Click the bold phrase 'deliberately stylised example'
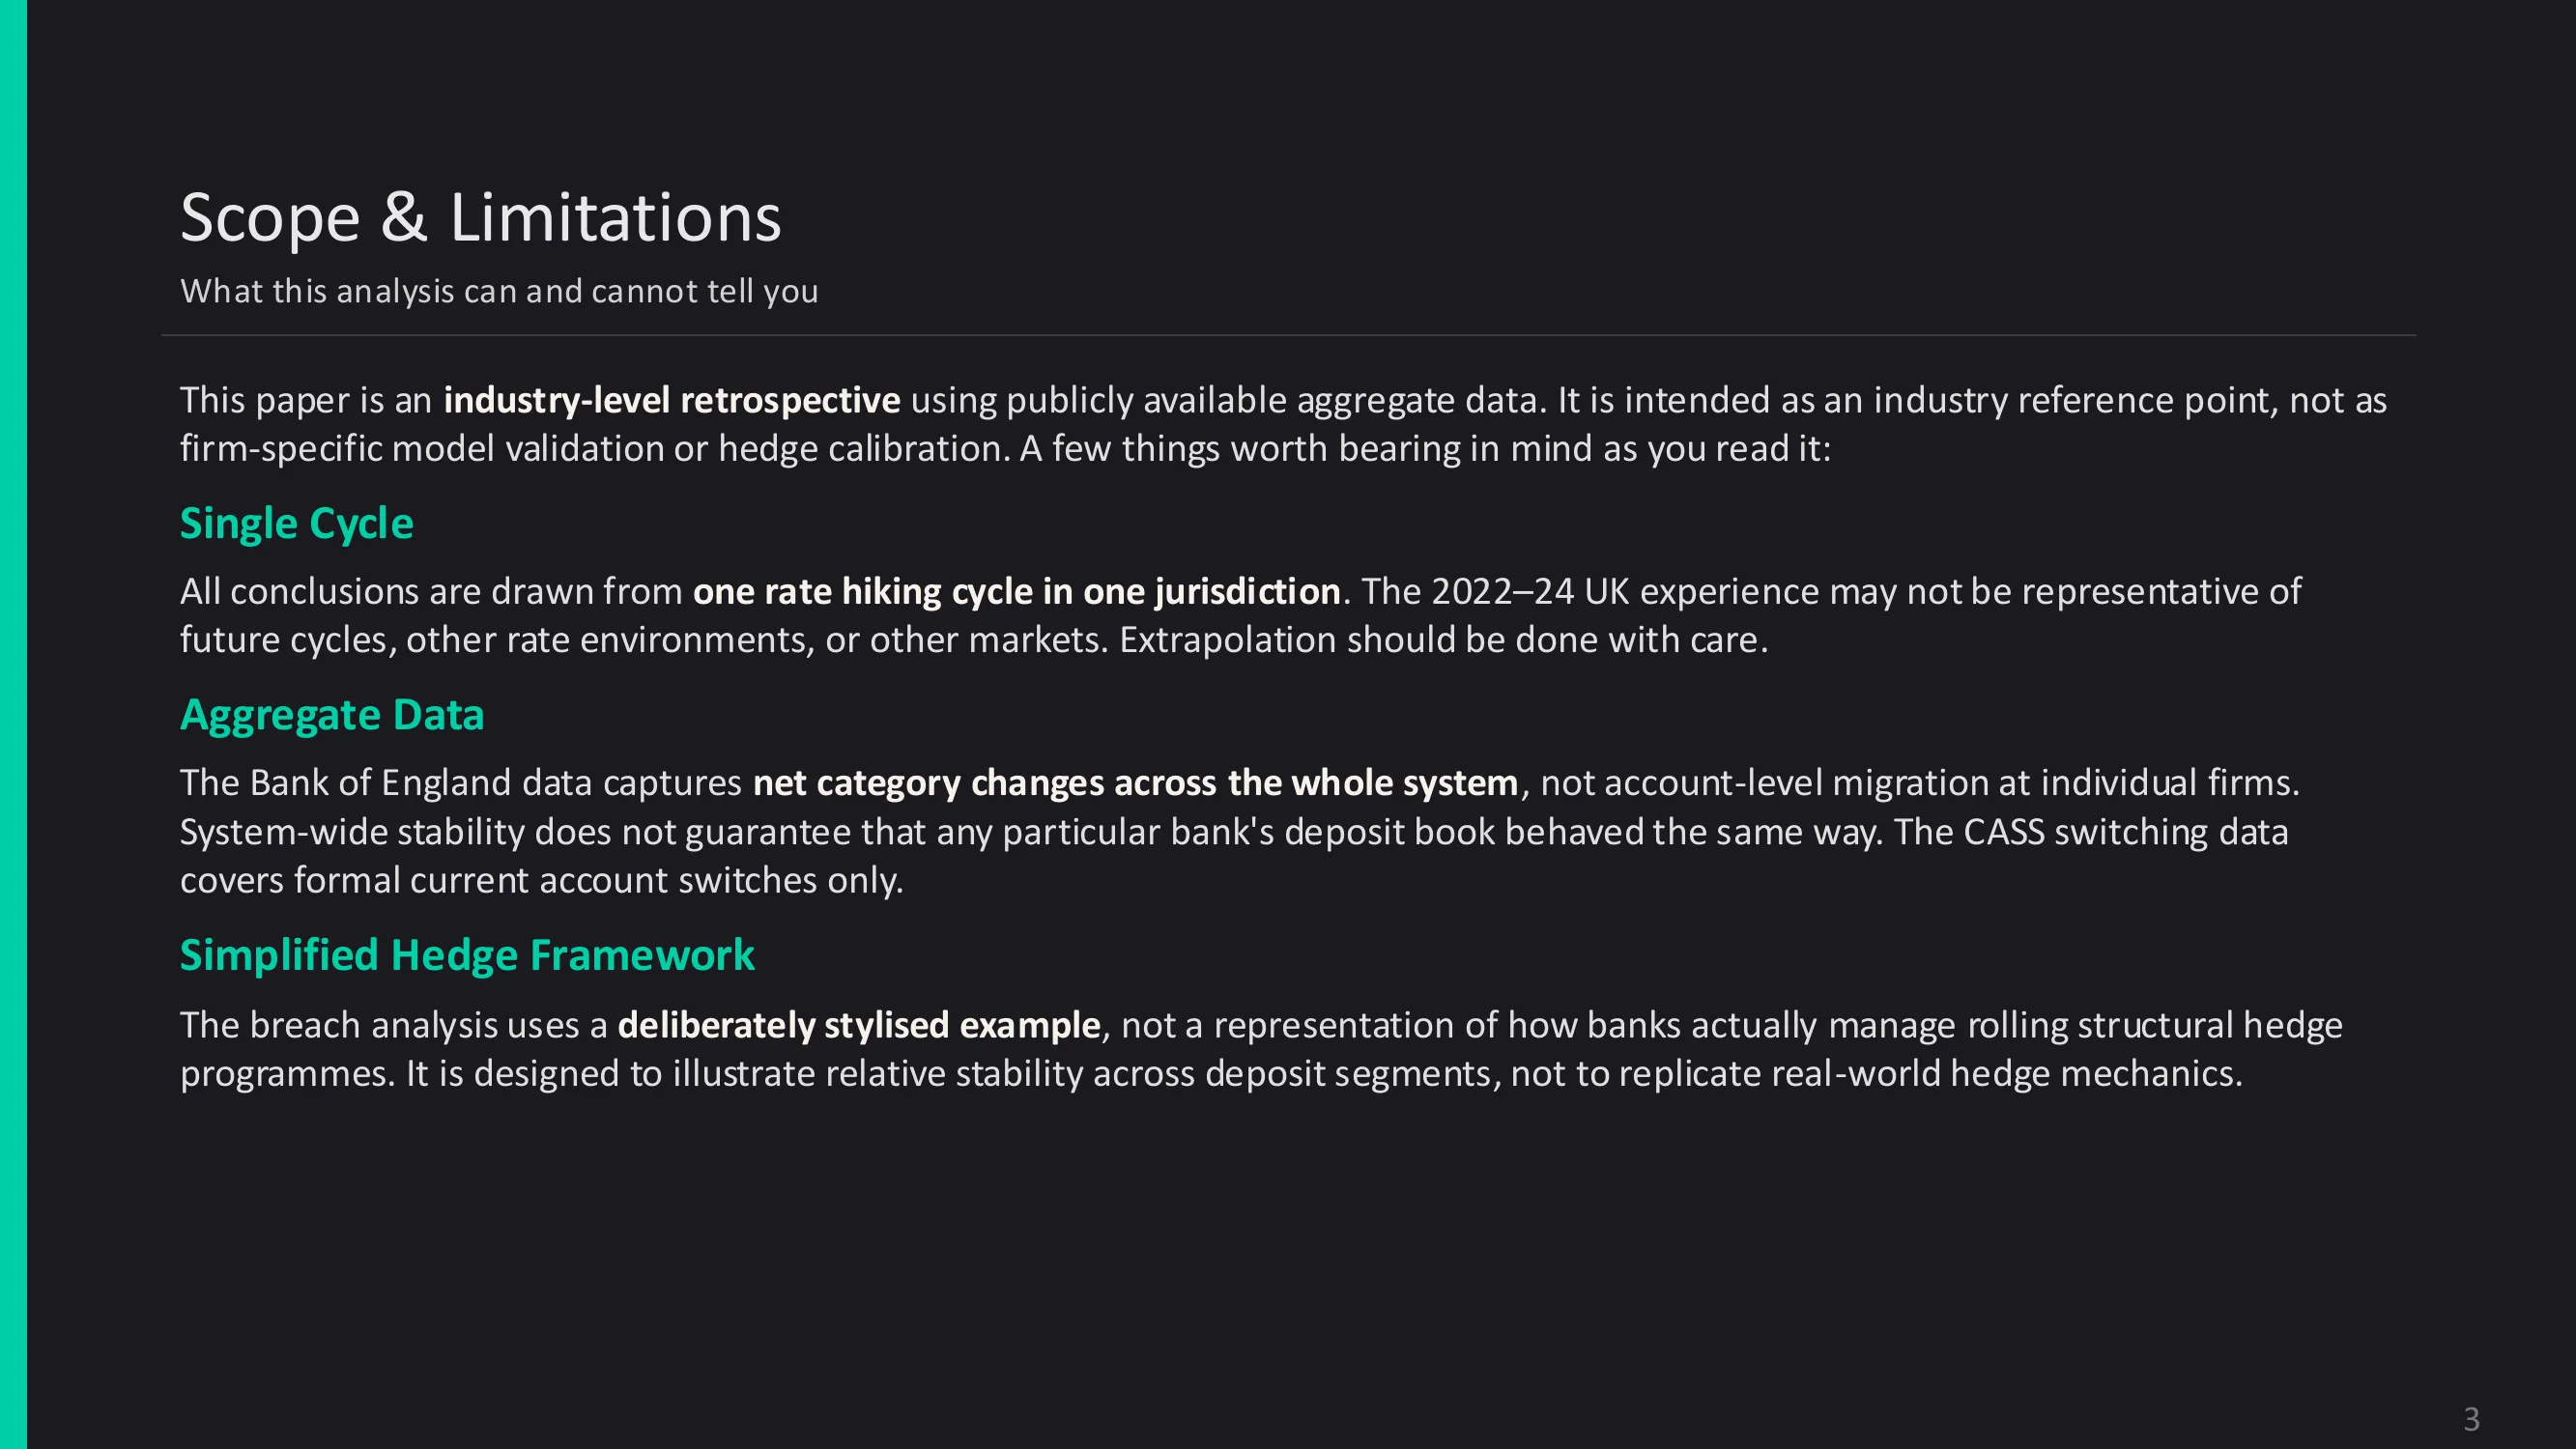The width and height of the screenshot is (2576, 1449). (x=858, y=1025)
